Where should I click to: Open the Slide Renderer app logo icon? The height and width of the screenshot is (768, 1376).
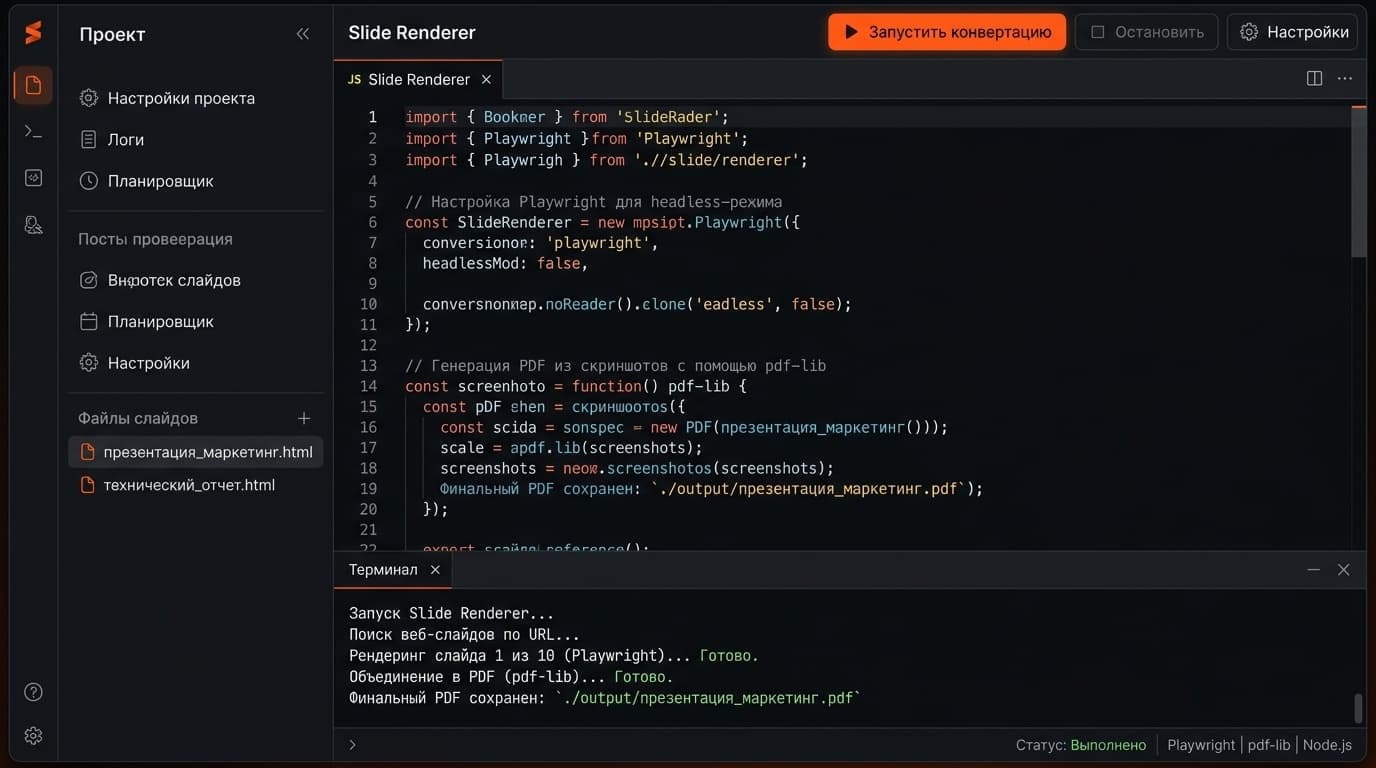(x=33, y=32)
